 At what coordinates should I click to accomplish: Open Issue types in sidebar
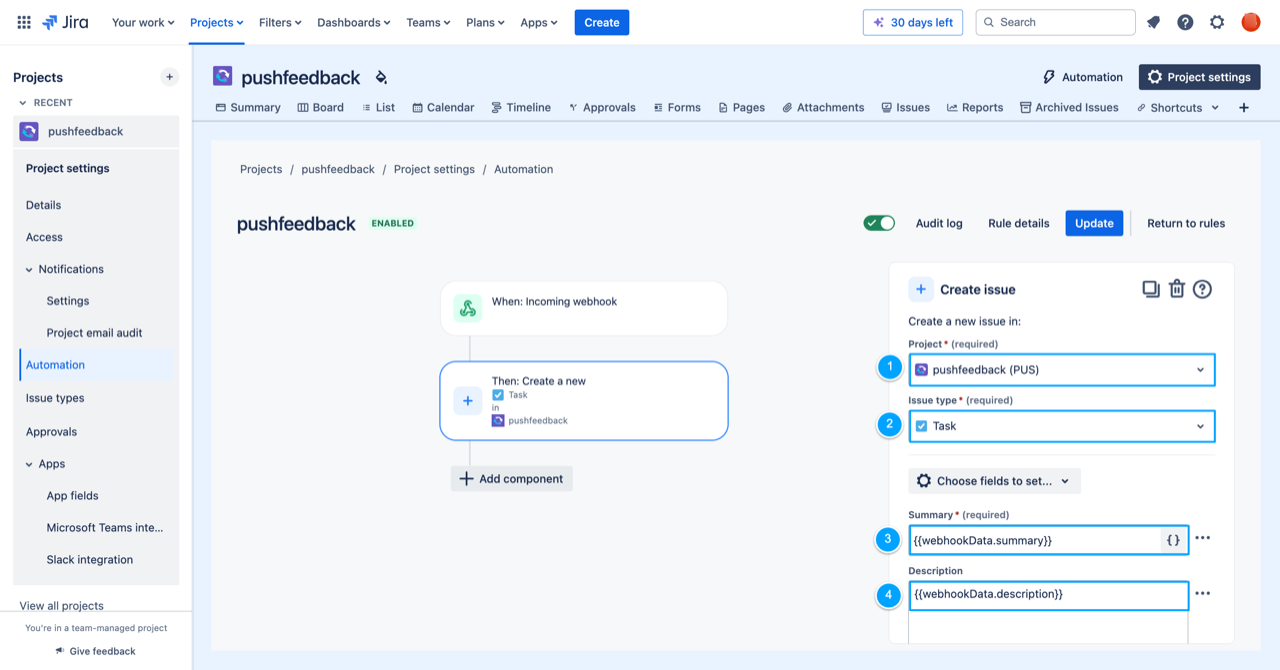[x=55, y=398]
